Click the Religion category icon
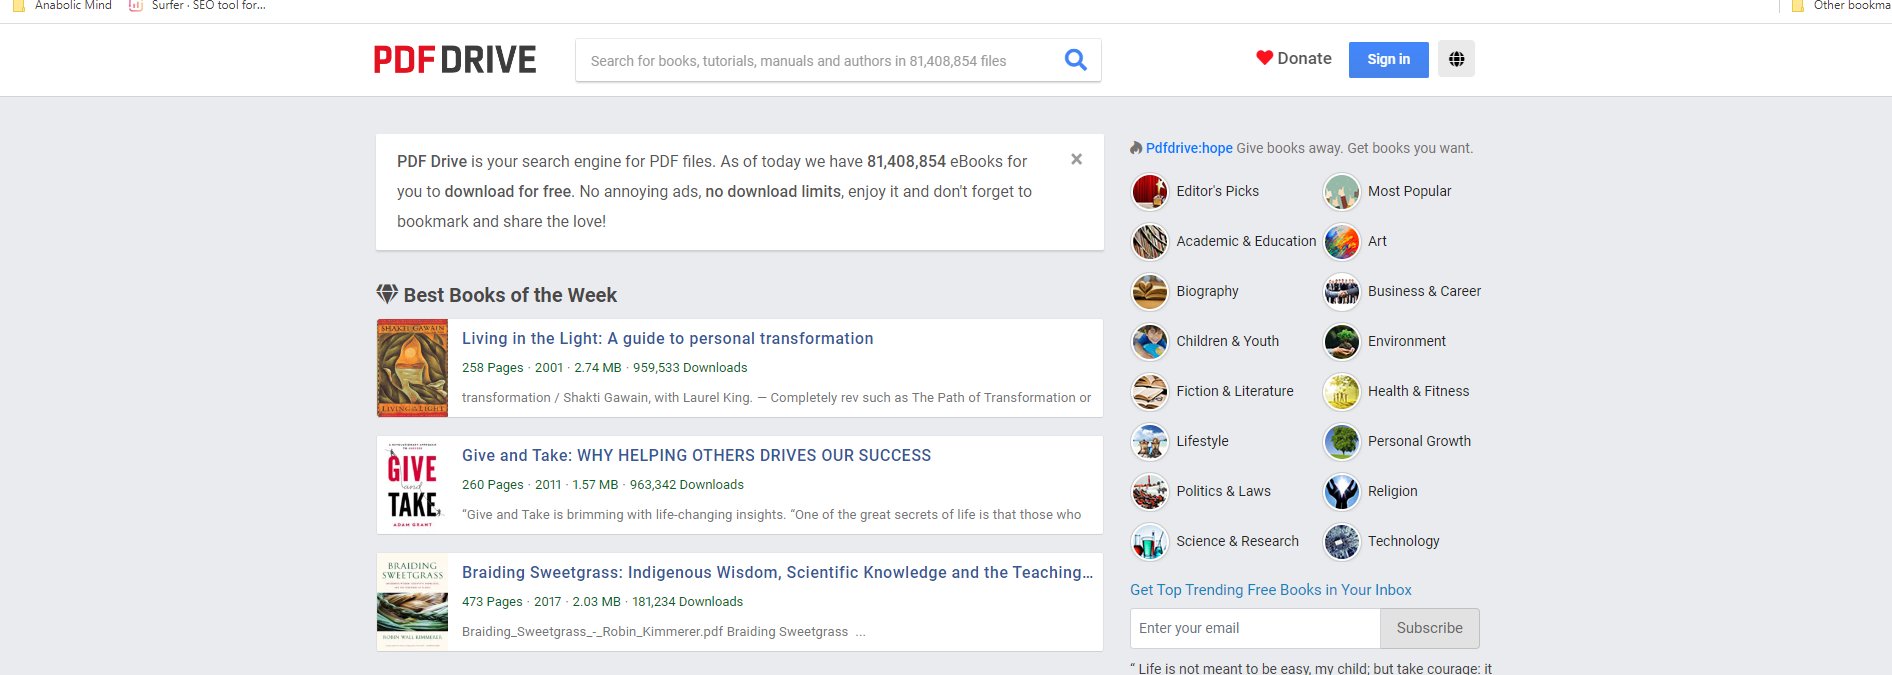 pos(1342,491)
